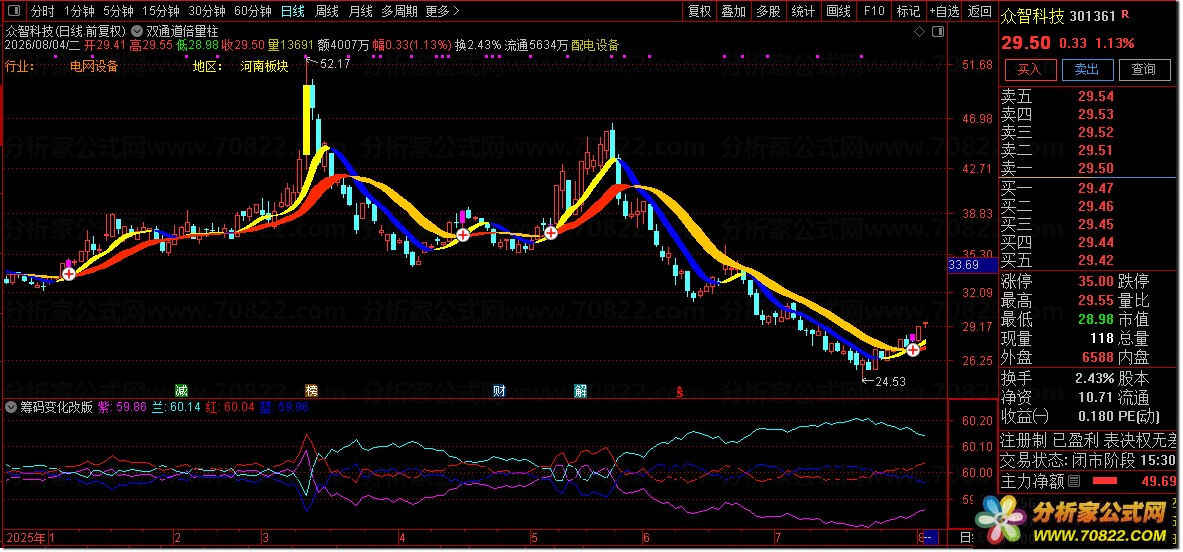Expand the 筹码变化改版 indicator menu arrow
Image resolution: width=1183 pixels, height=552 pixels.
[11, 407]
